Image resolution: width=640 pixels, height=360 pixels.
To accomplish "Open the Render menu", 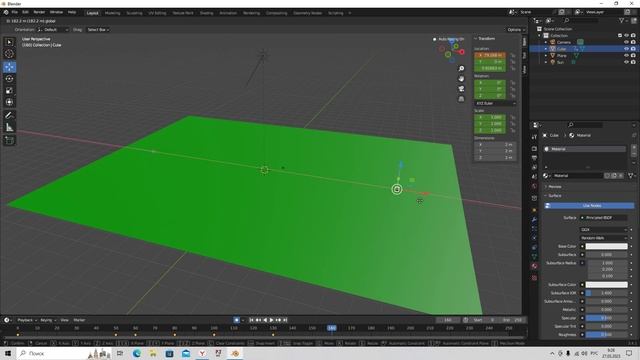I will click(39, 13).
